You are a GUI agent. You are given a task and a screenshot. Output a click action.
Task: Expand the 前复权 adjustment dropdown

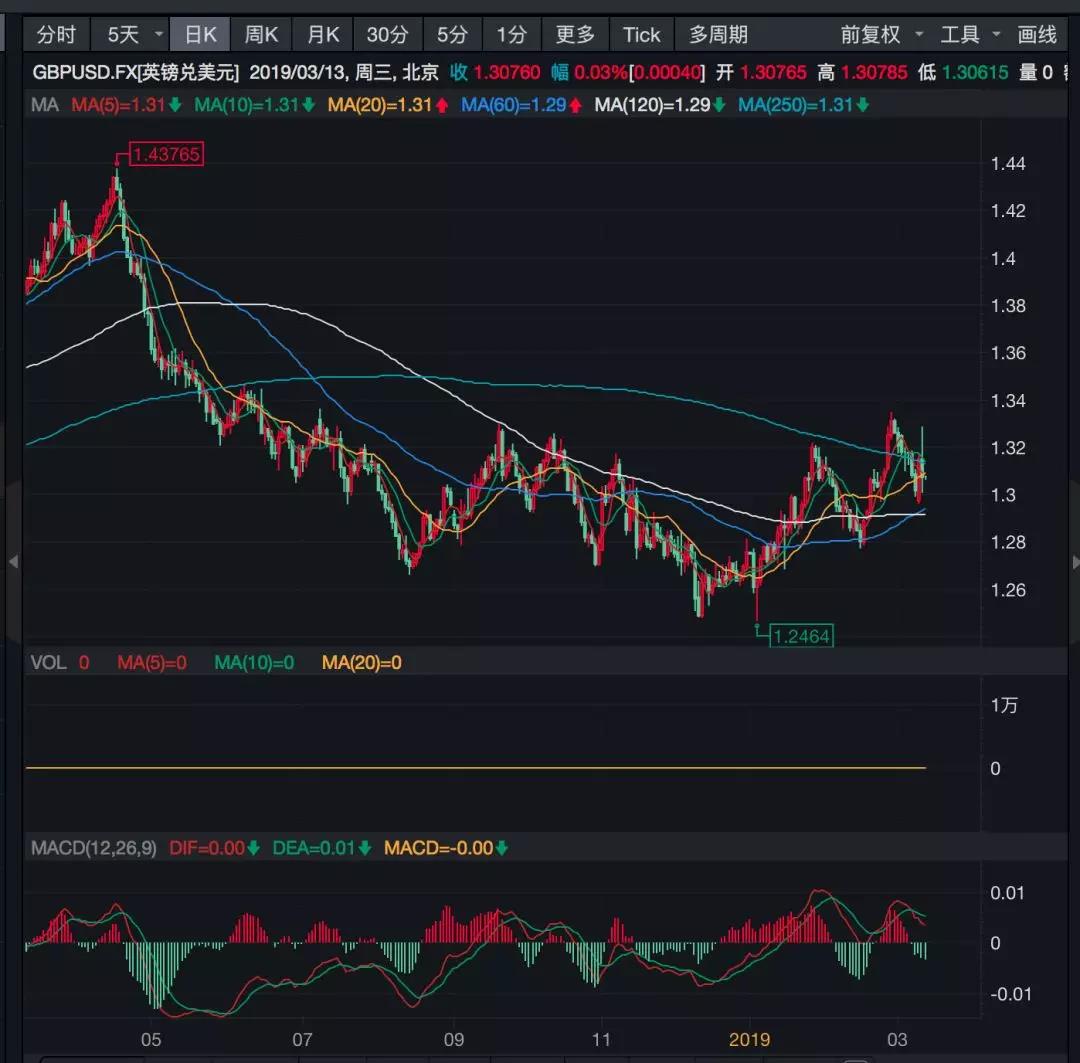(882, 35)
